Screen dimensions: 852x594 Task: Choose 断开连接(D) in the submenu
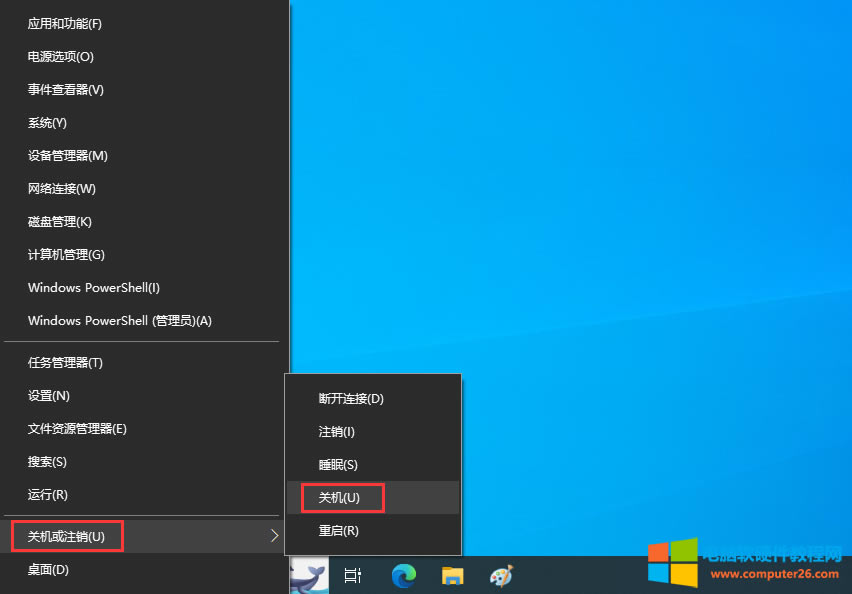[x=351, y=398]
